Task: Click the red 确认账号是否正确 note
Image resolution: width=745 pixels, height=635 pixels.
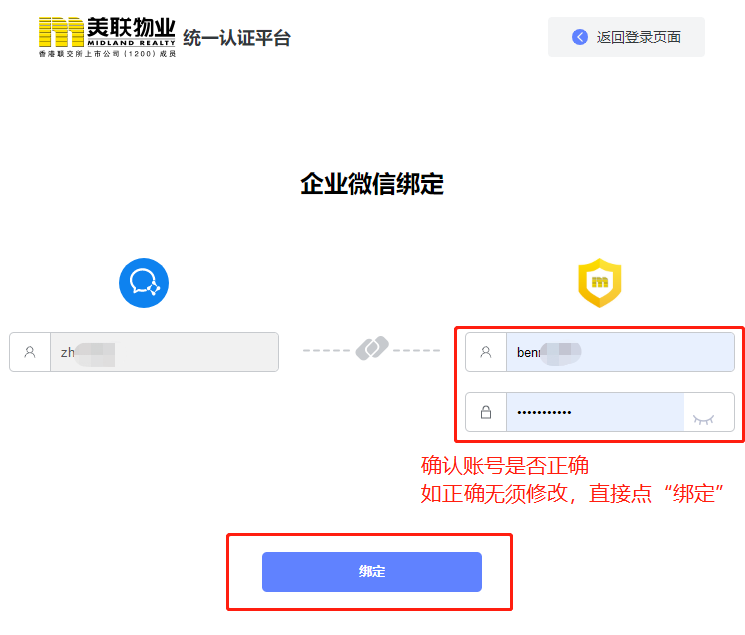Action: pyautogui.click(x=505, y=465)
